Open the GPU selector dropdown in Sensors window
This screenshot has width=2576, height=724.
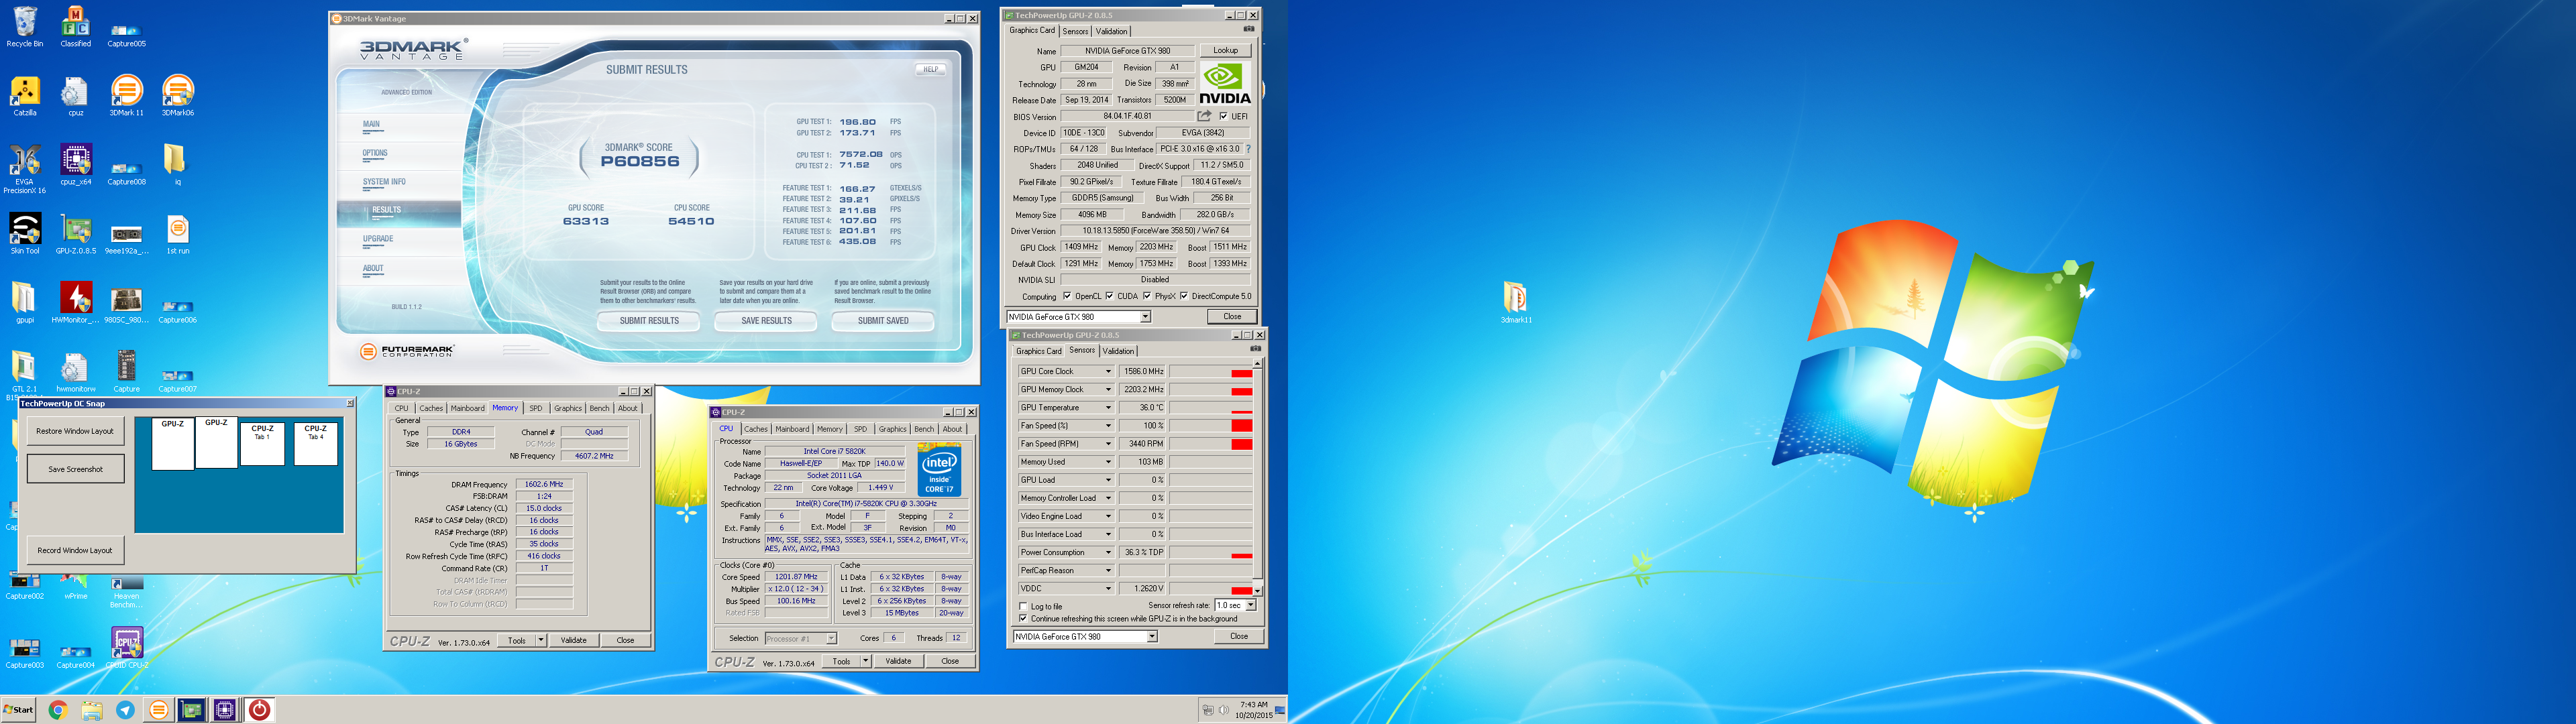[1152, 636]
